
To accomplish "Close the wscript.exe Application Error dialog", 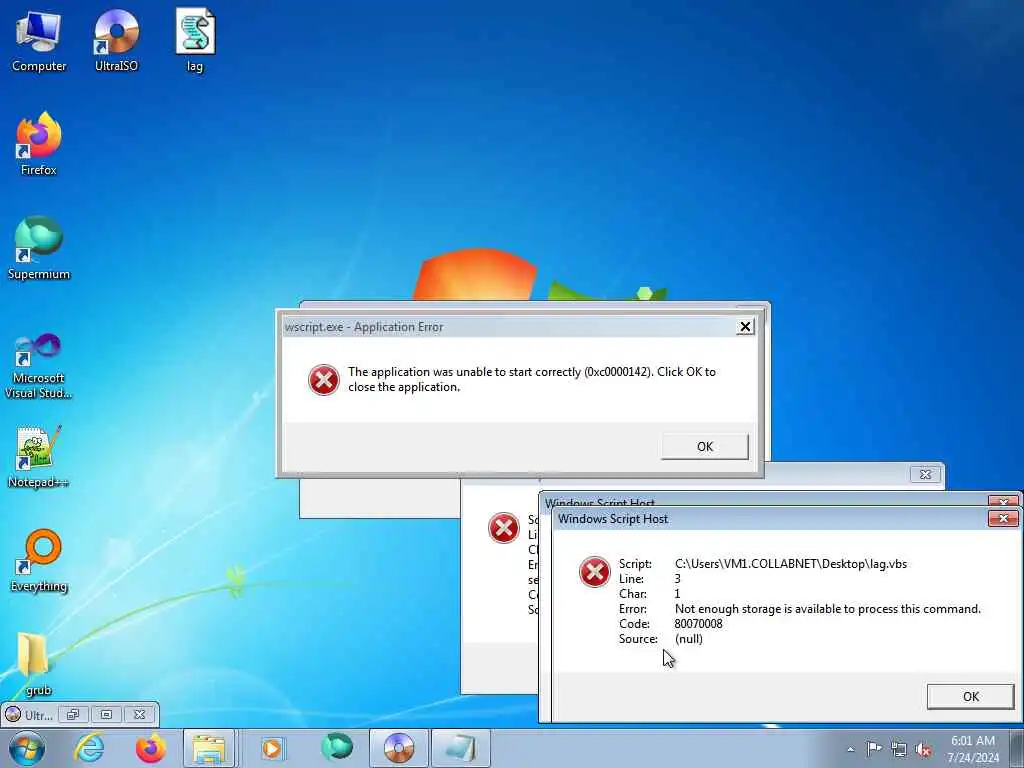I will click(744, 327).
